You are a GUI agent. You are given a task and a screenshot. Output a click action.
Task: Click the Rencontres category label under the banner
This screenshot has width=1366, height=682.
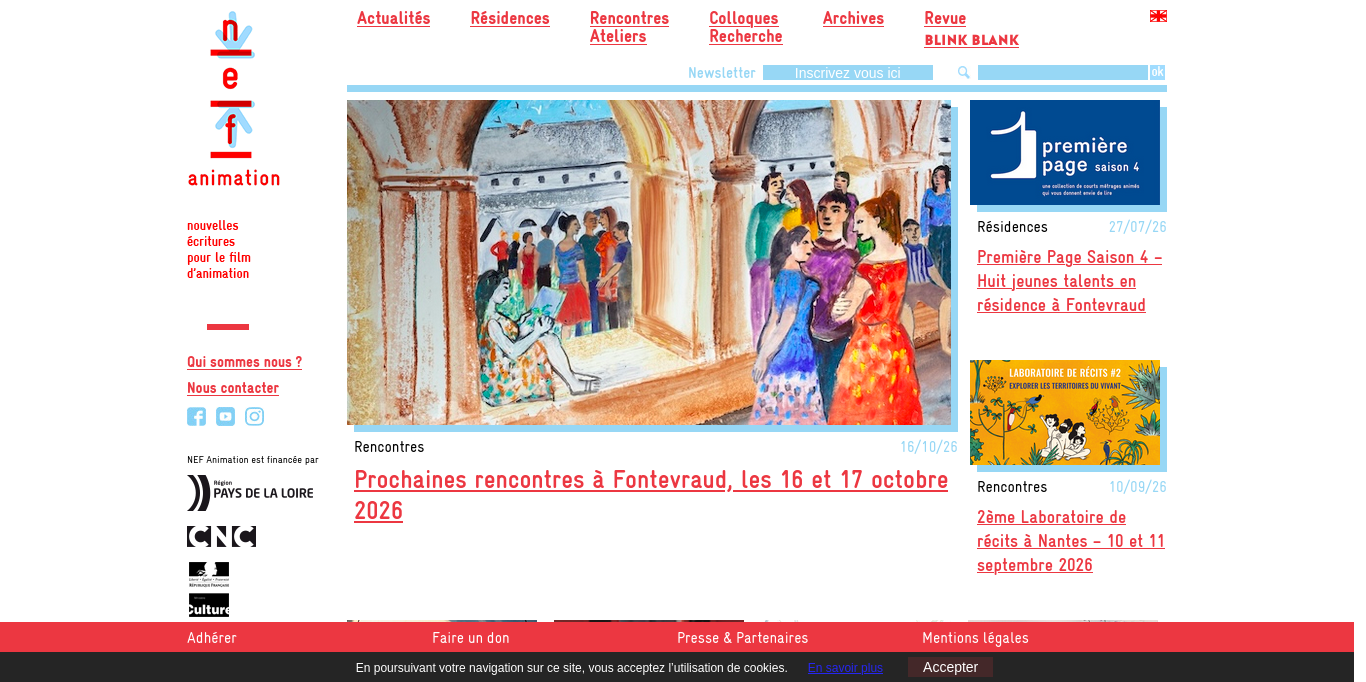point(389,447)
